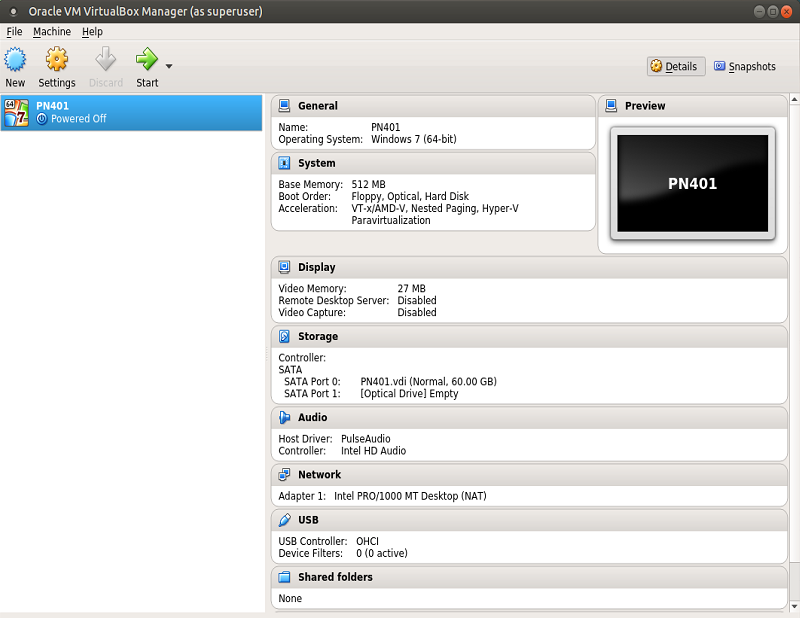Click Device Filters 0 (0 active)
Screen dimensions: 800x618
[x=382, y=553]
